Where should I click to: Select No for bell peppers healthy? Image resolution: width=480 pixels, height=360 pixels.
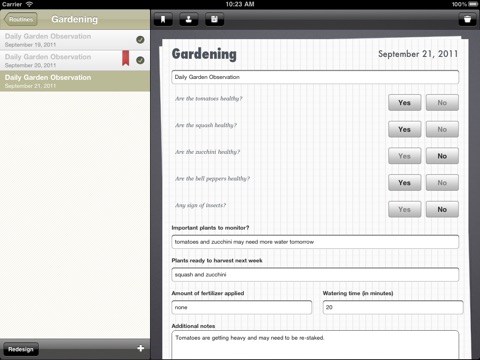click(x=442, y=183)
